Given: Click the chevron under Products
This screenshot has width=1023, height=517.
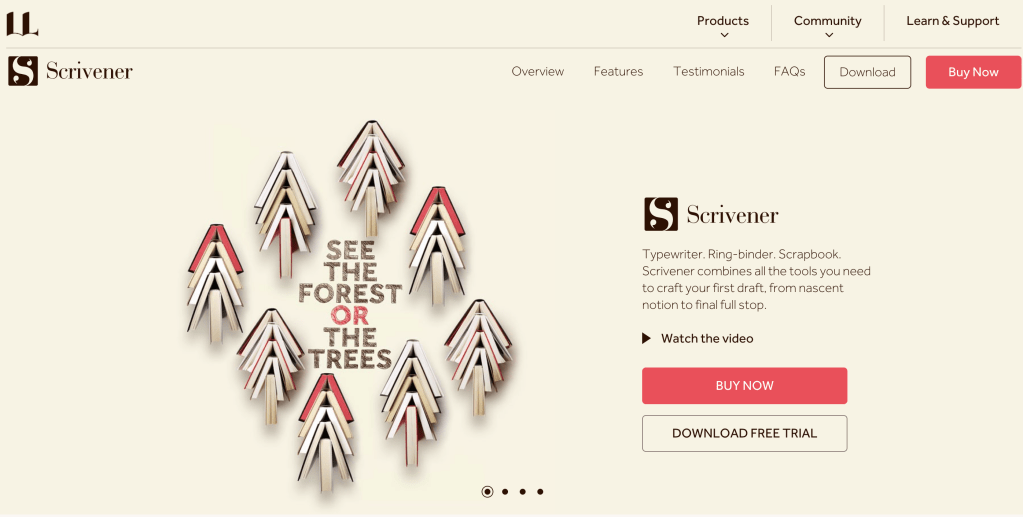Looking at the screenshot, I should (x=724, y=35).
